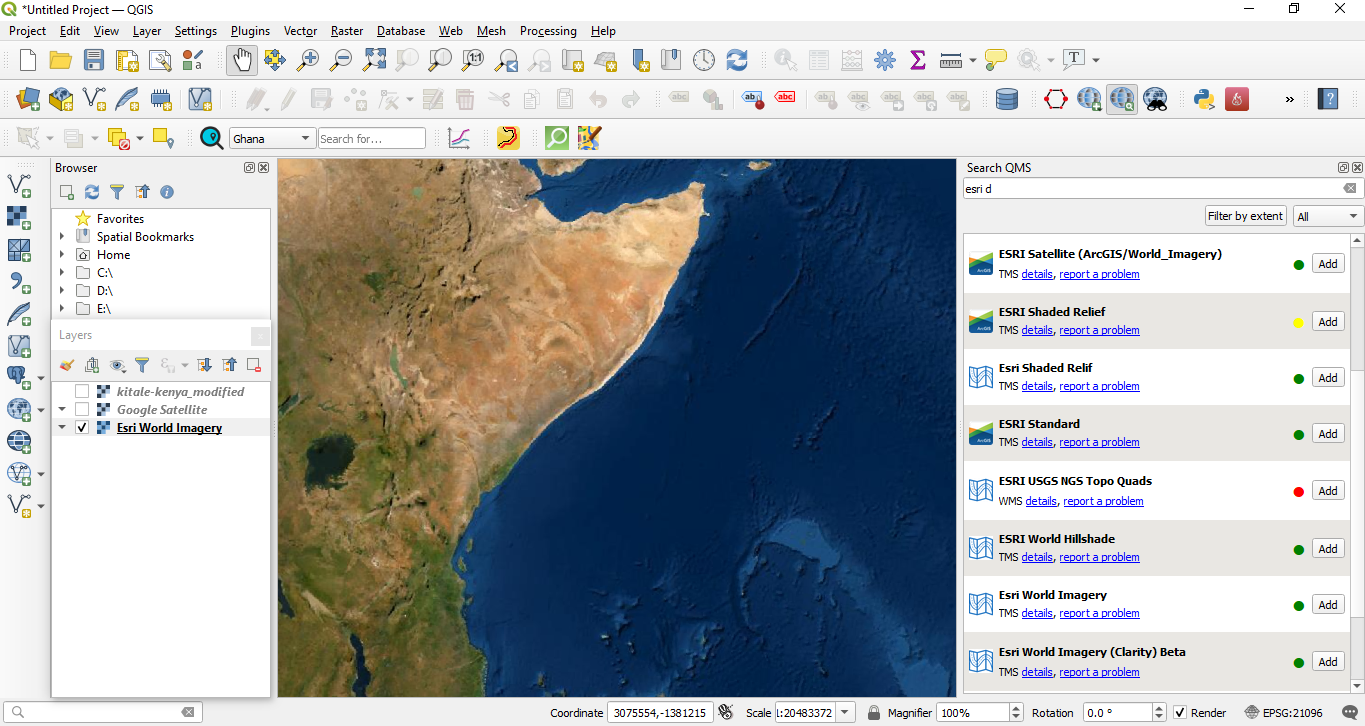
Task: Click the Rotation increment arrow
Action: (1159, 708)
